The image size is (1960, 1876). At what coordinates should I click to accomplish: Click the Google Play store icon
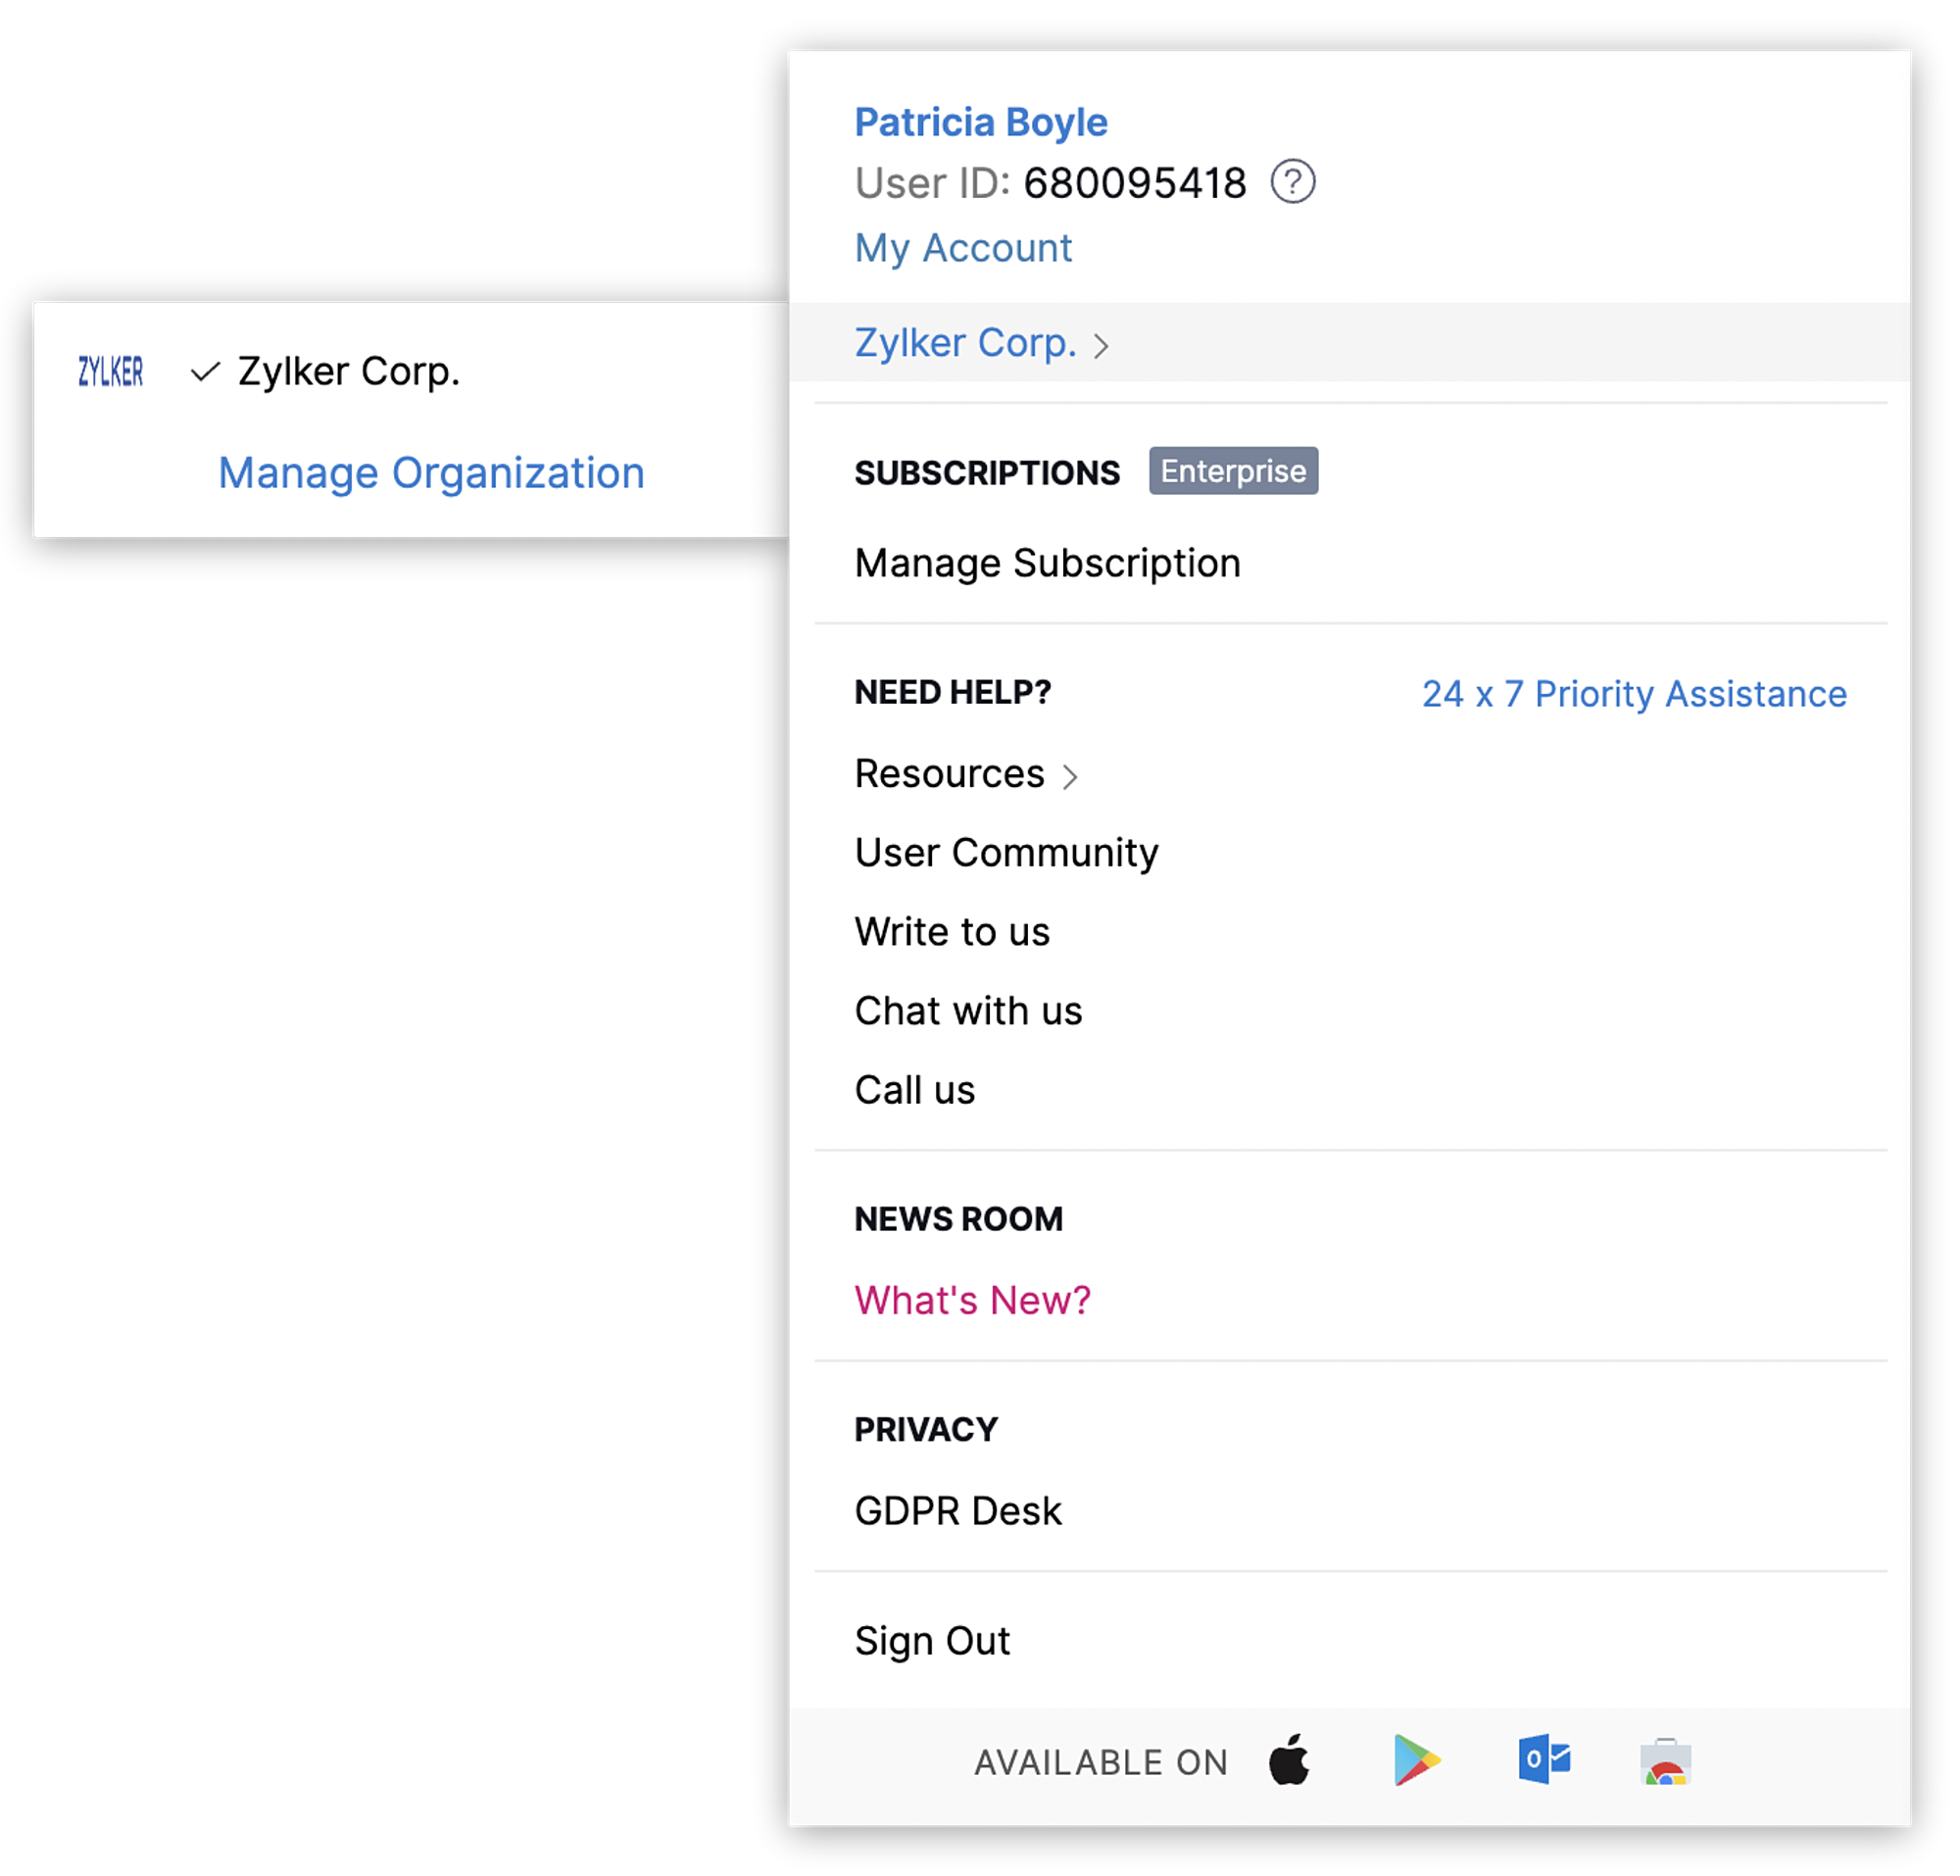(x=1416, y=1760)
